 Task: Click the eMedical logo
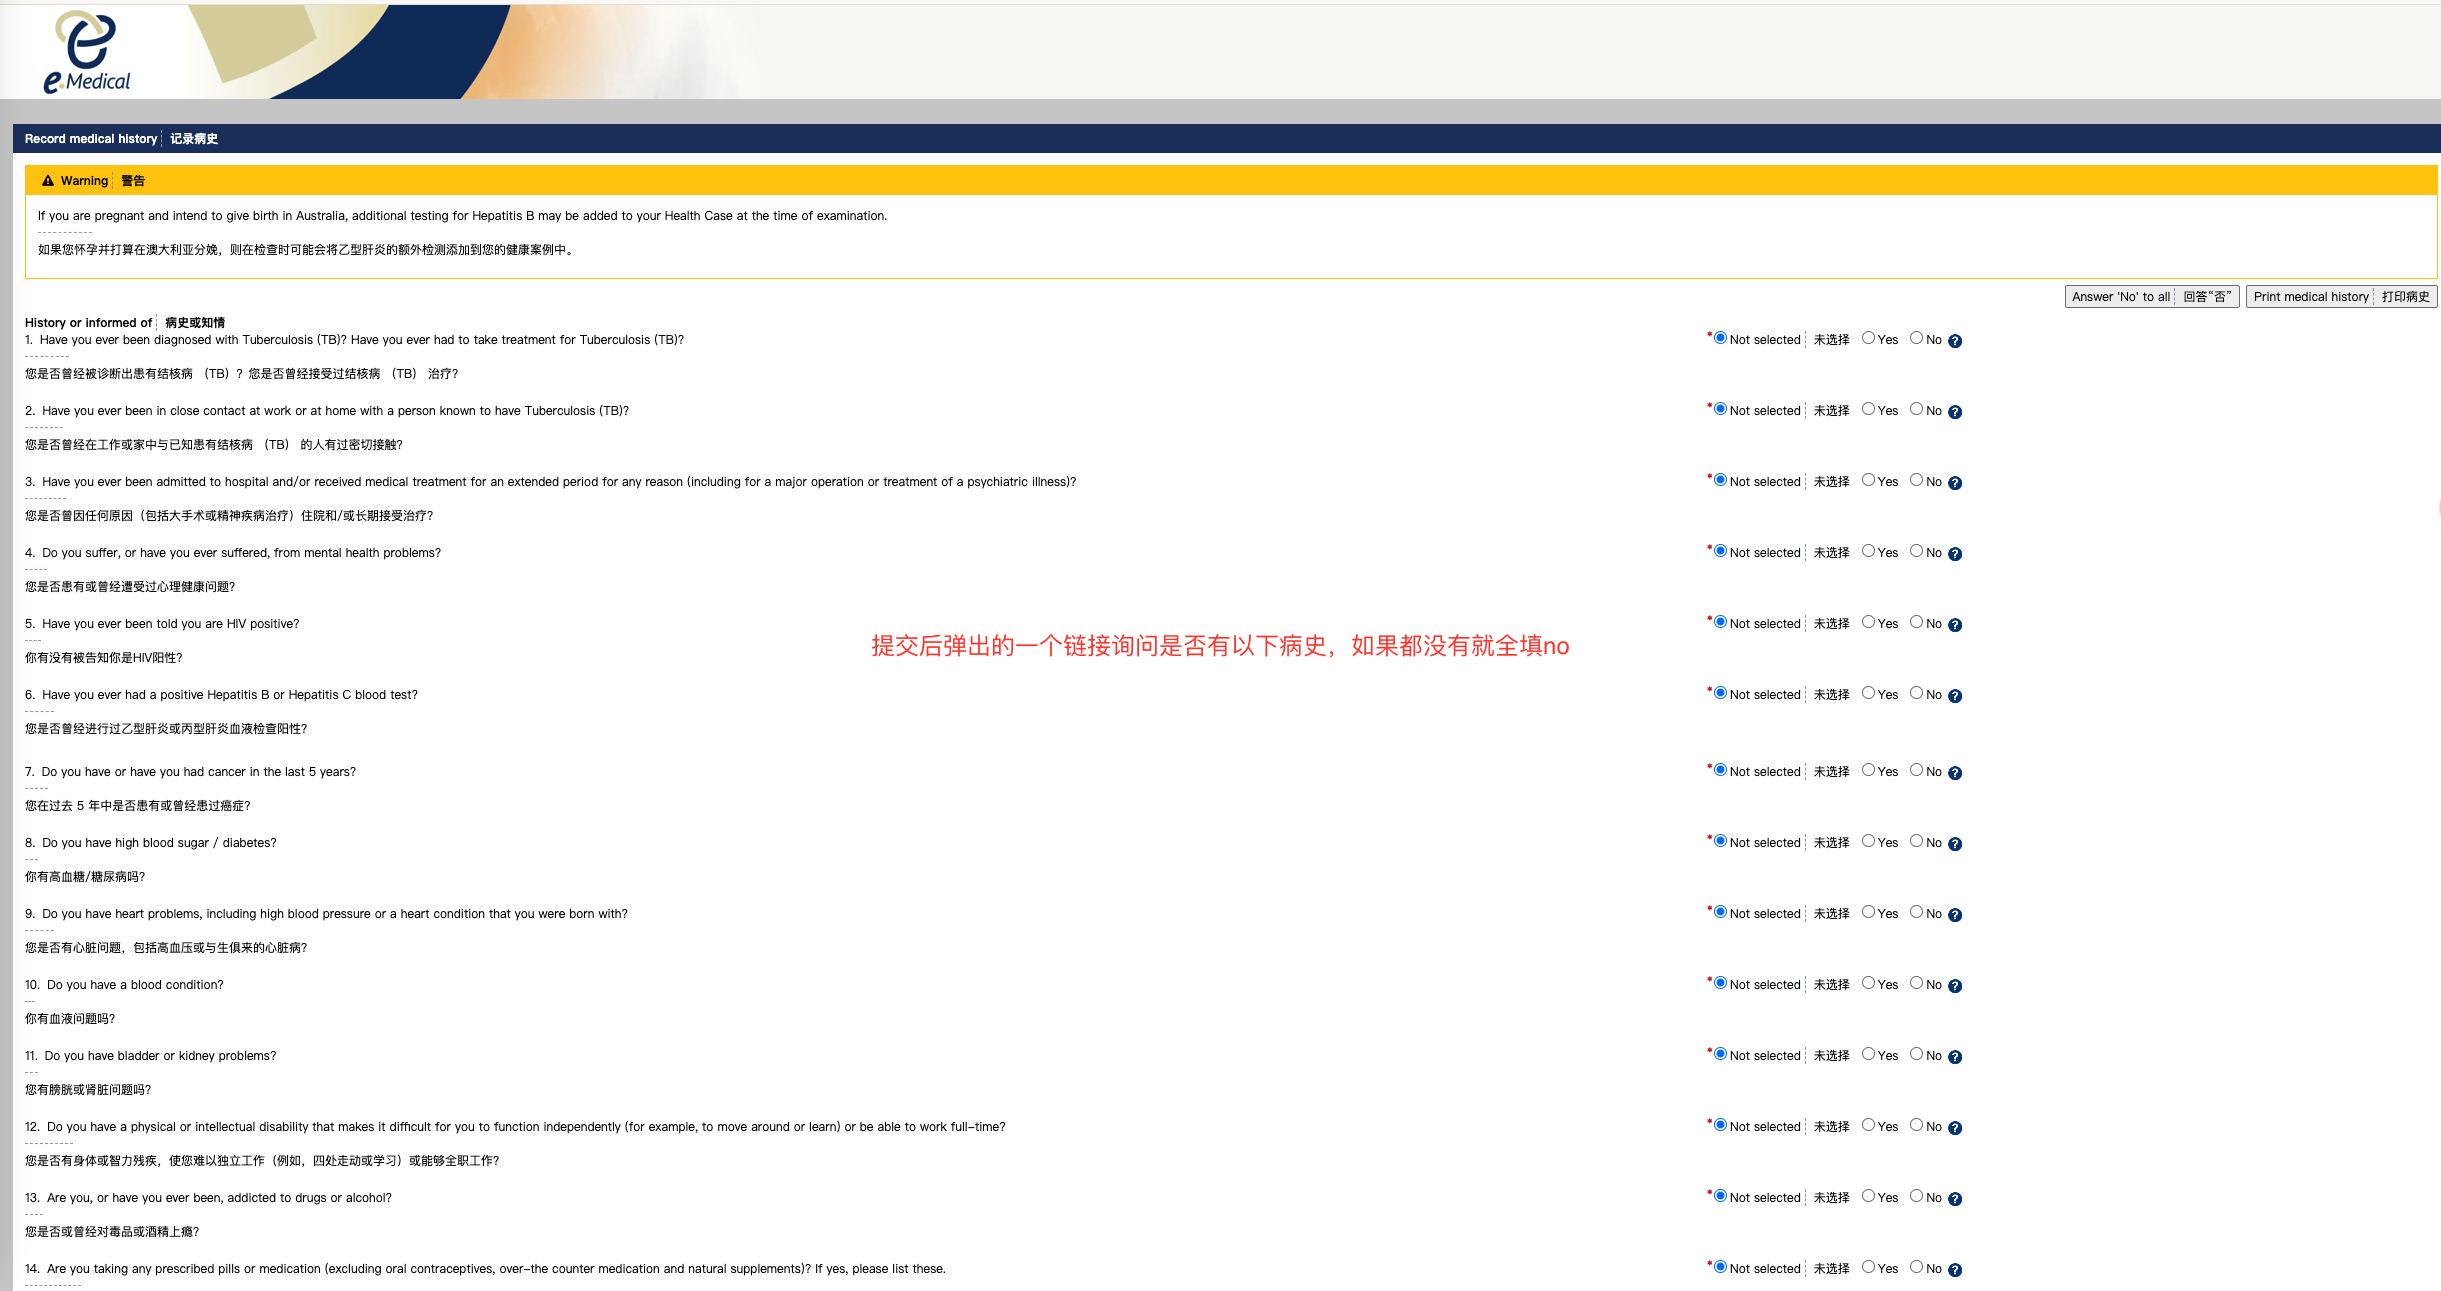(87, 52)
